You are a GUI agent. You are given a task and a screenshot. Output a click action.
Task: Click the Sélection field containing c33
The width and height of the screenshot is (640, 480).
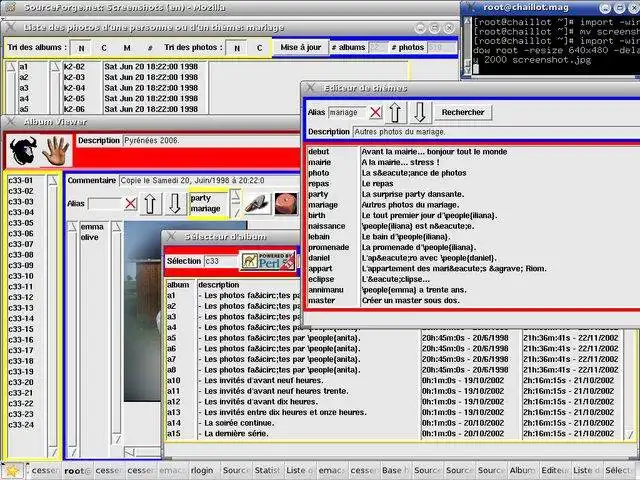[x=221, y=261]
